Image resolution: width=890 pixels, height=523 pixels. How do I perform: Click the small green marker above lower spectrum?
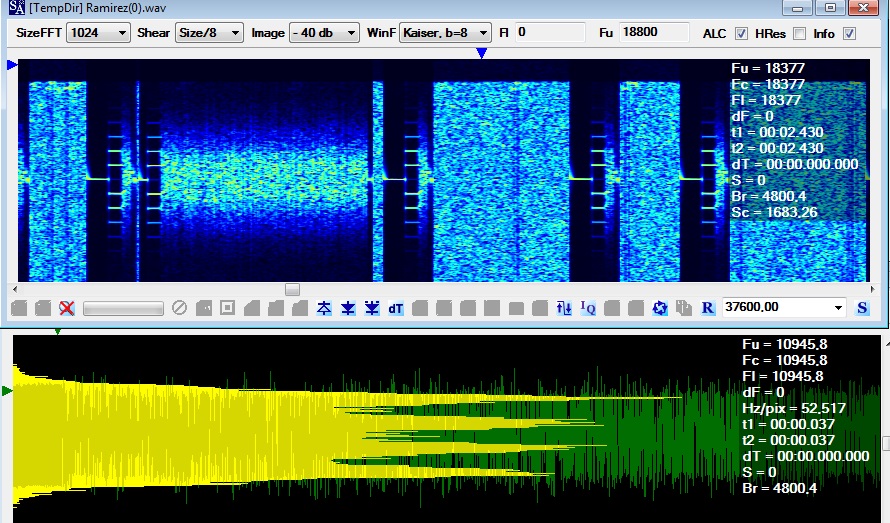coord(57,332)
